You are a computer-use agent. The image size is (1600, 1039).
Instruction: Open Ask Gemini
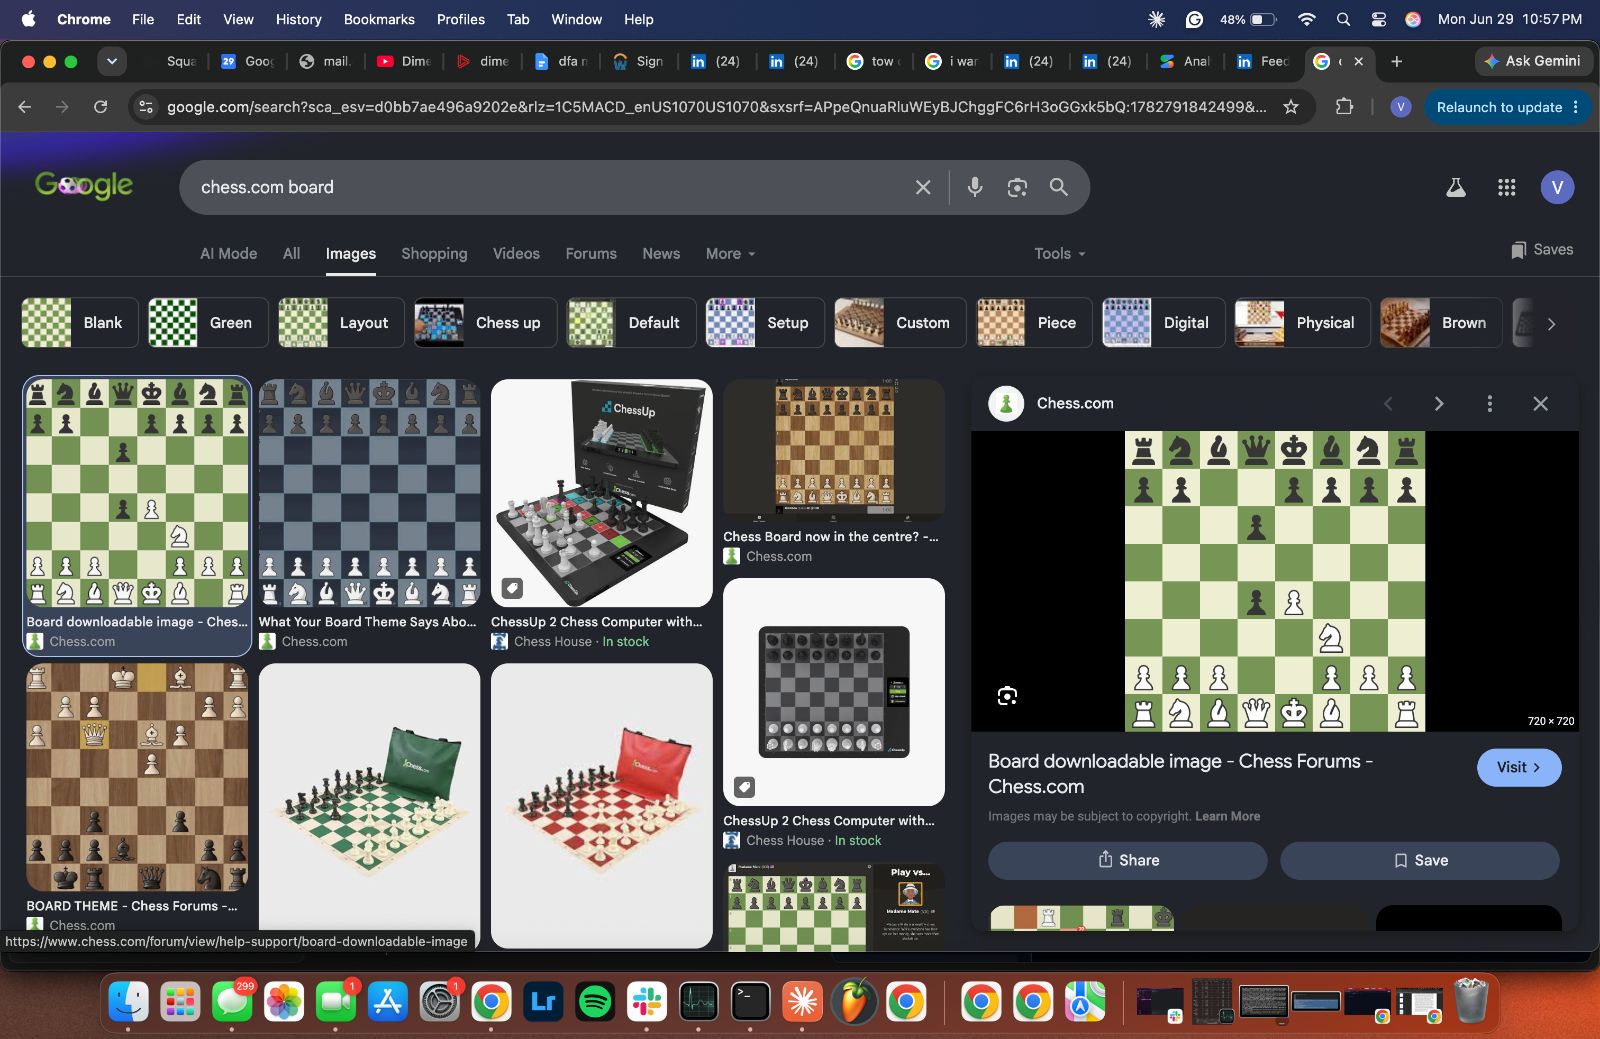(1533, 61)
